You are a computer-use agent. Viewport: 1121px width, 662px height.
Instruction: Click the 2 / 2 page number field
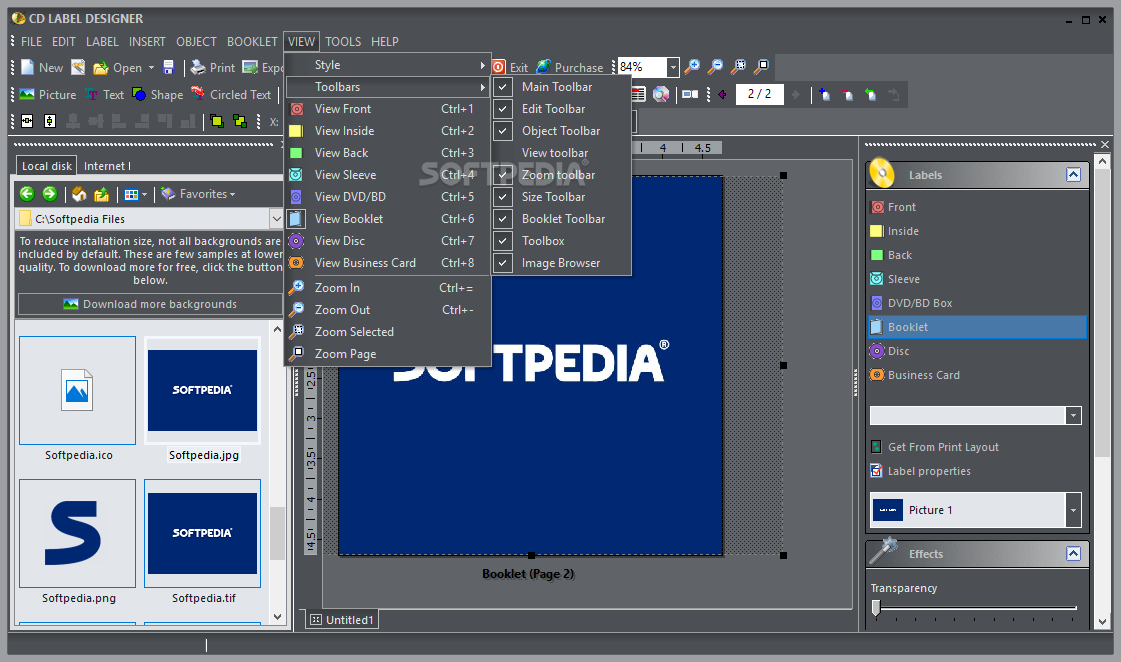[759, 94]
